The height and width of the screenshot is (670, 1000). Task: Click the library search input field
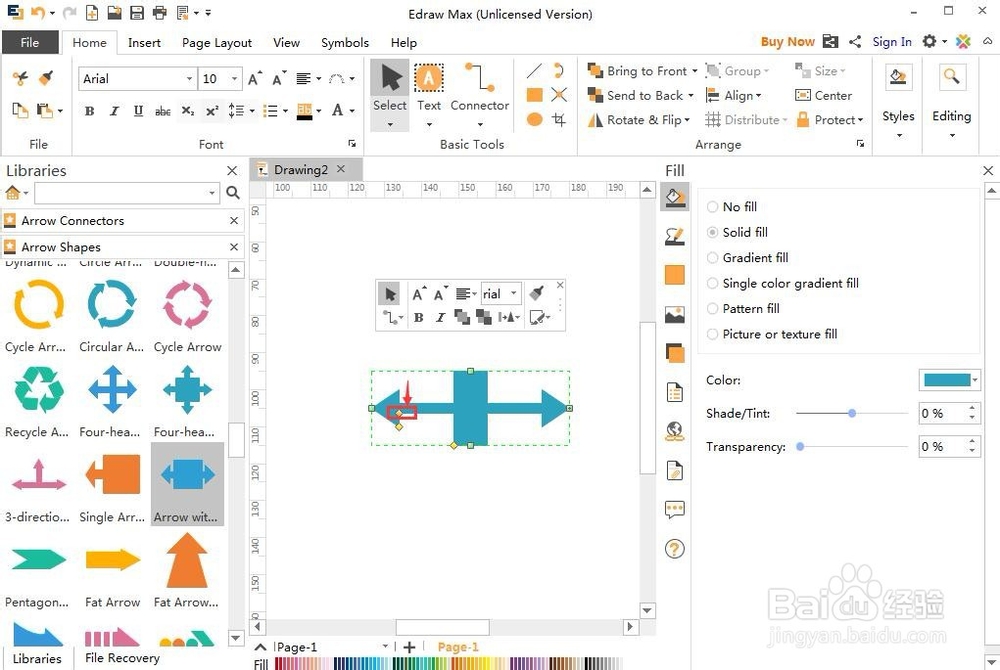click(126, 193)
